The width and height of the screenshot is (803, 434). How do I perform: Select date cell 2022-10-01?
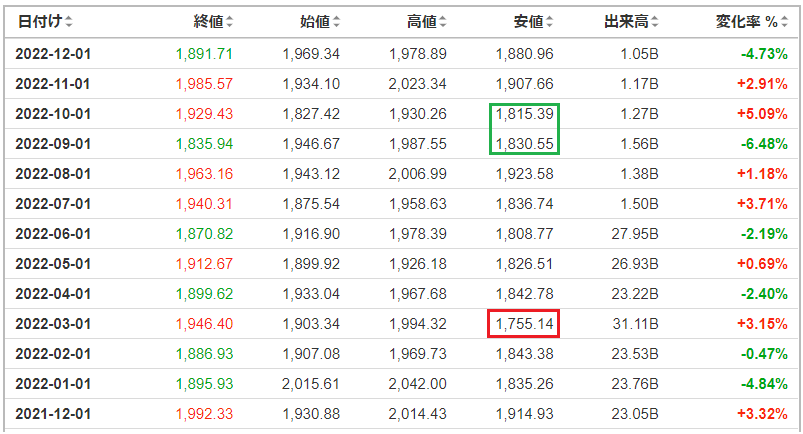click(x=53, y=114)
